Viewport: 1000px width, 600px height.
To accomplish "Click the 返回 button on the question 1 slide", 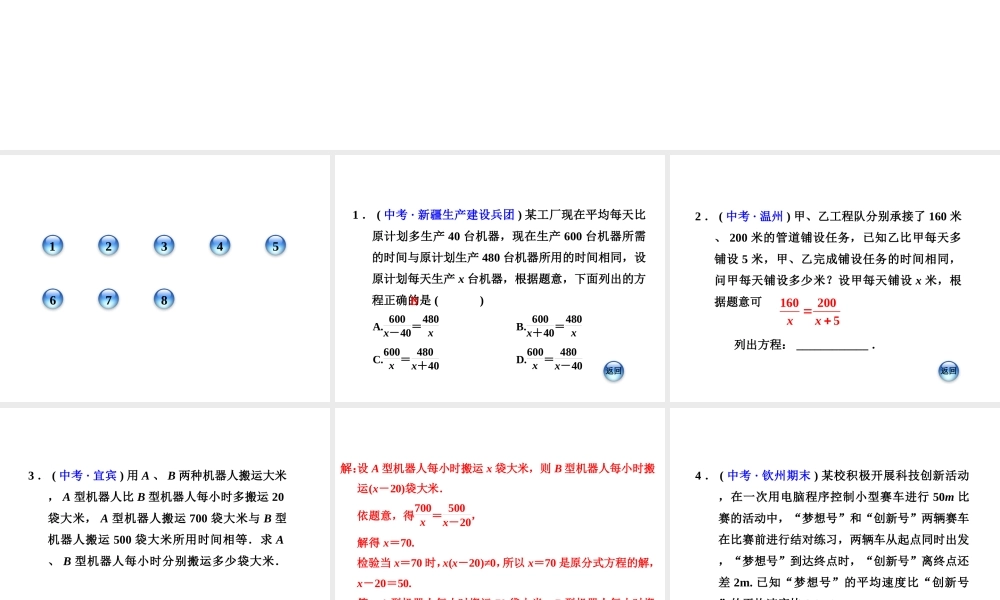I will point(614,370).
